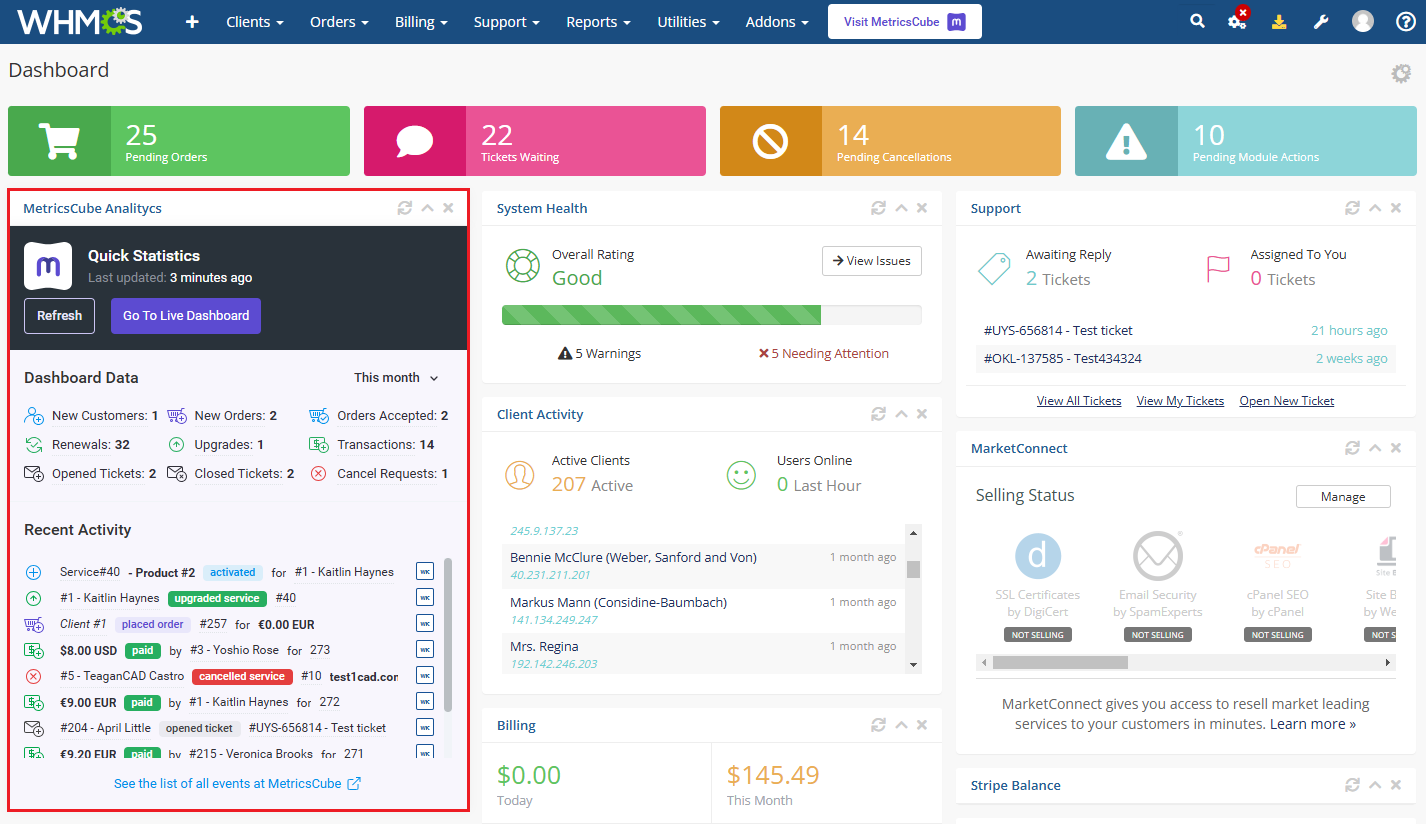Click the MarketConnect horizontal scrollbar
Screen dimensions: 1426x824
click(1186, 662)
